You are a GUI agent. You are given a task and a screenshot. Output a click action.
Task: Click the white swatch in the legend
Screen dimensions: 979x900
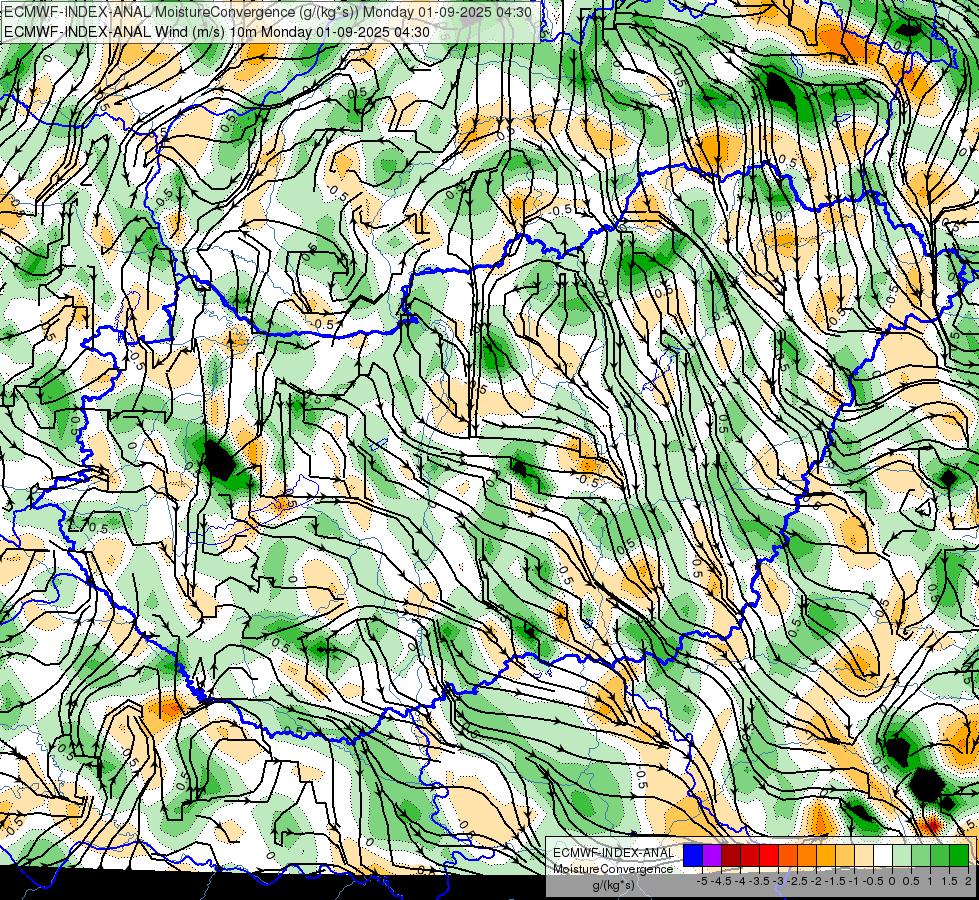pos(883,856)
